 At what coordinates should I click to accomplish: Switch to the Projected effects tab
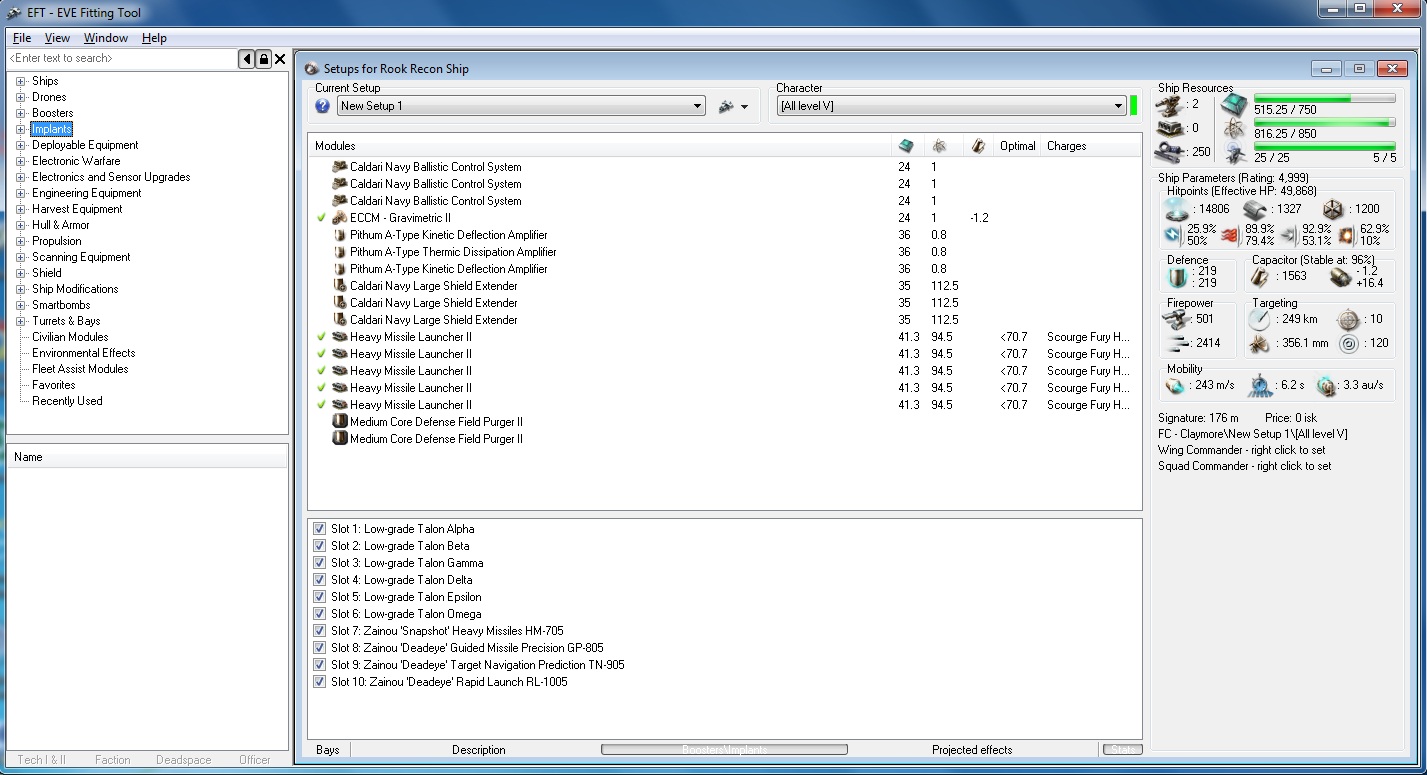(x=972, y=750)
